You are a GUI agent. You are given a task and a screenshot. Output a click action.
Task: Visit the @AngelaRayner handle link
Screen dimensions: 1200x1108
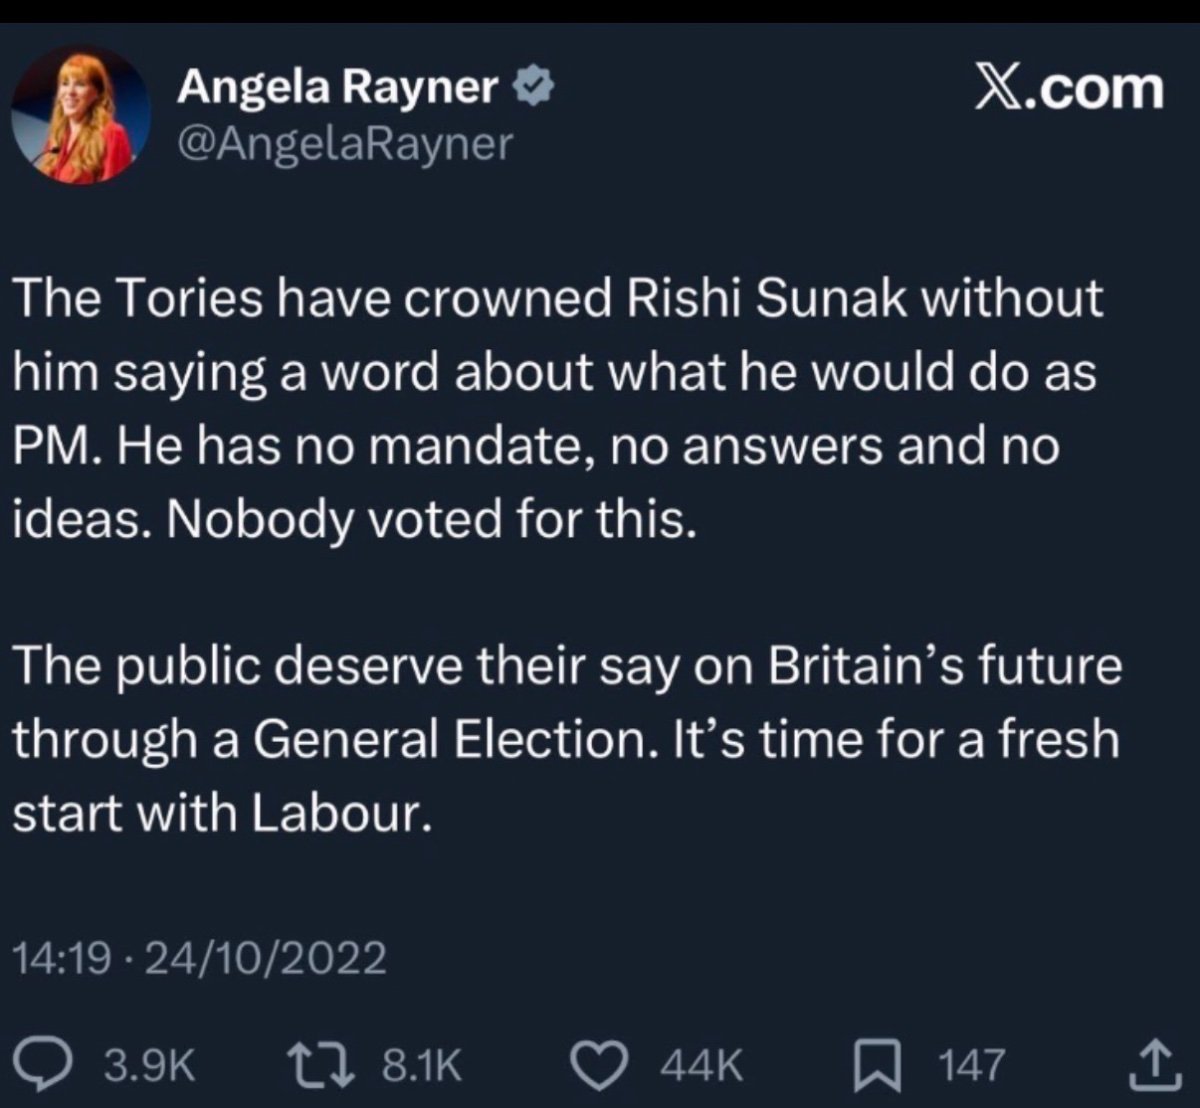coord(344,144)
